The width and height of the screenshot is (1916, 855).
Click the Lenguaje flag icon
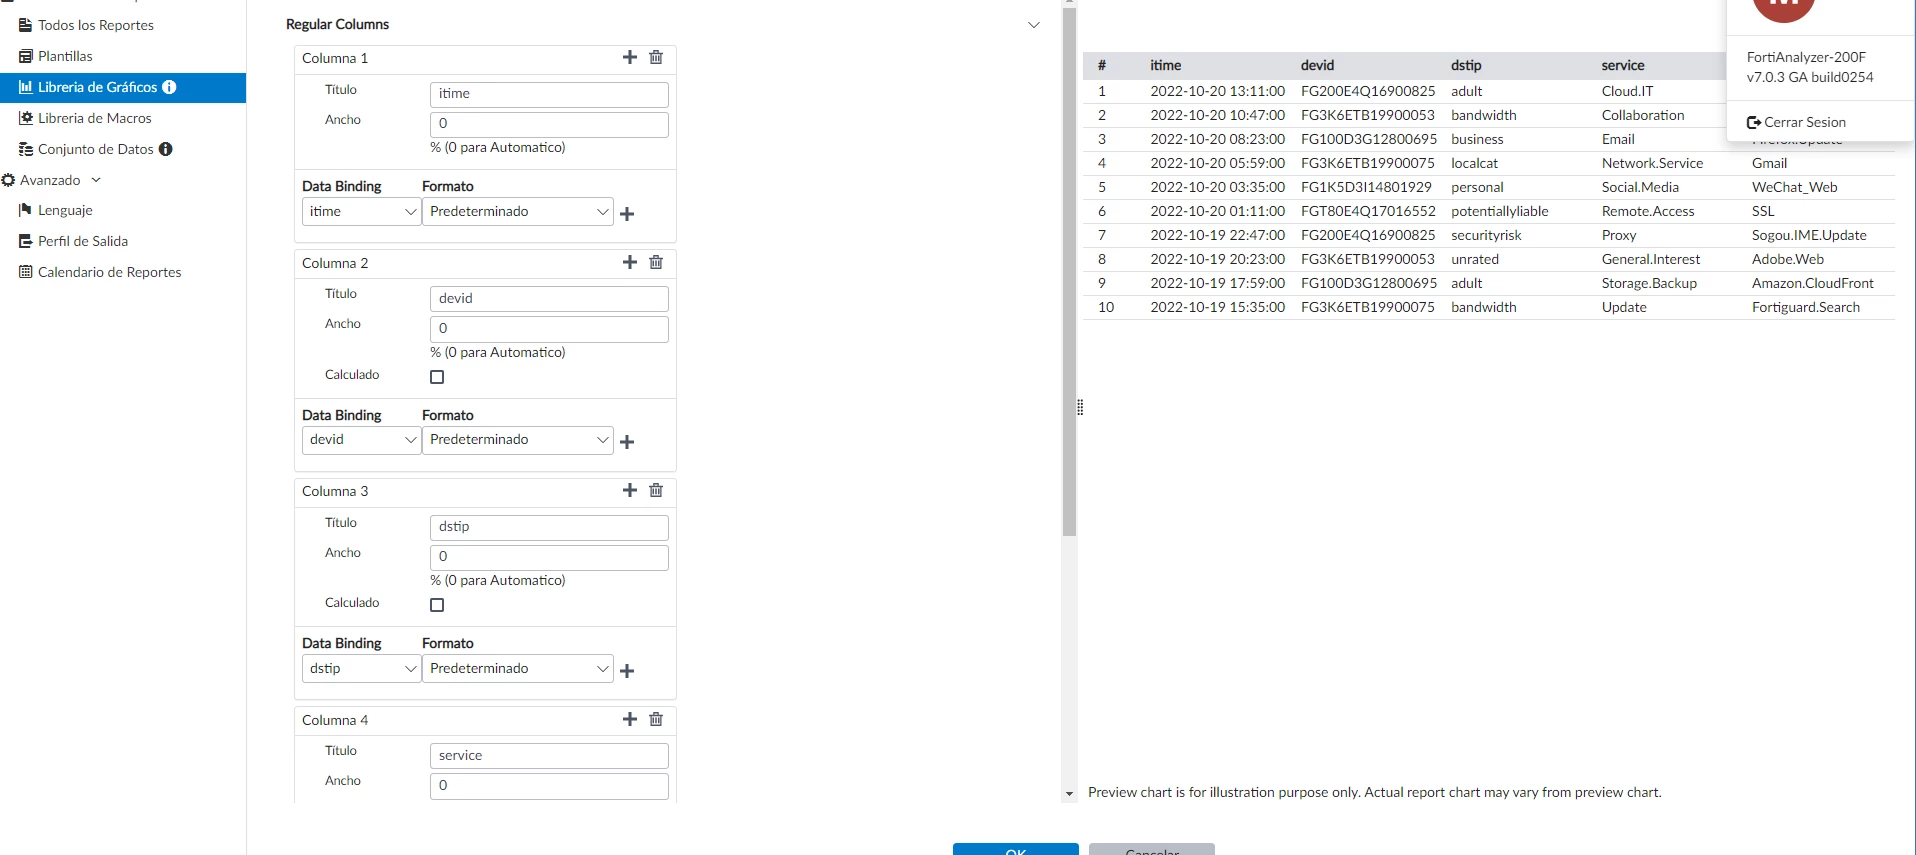coord(26,210)
